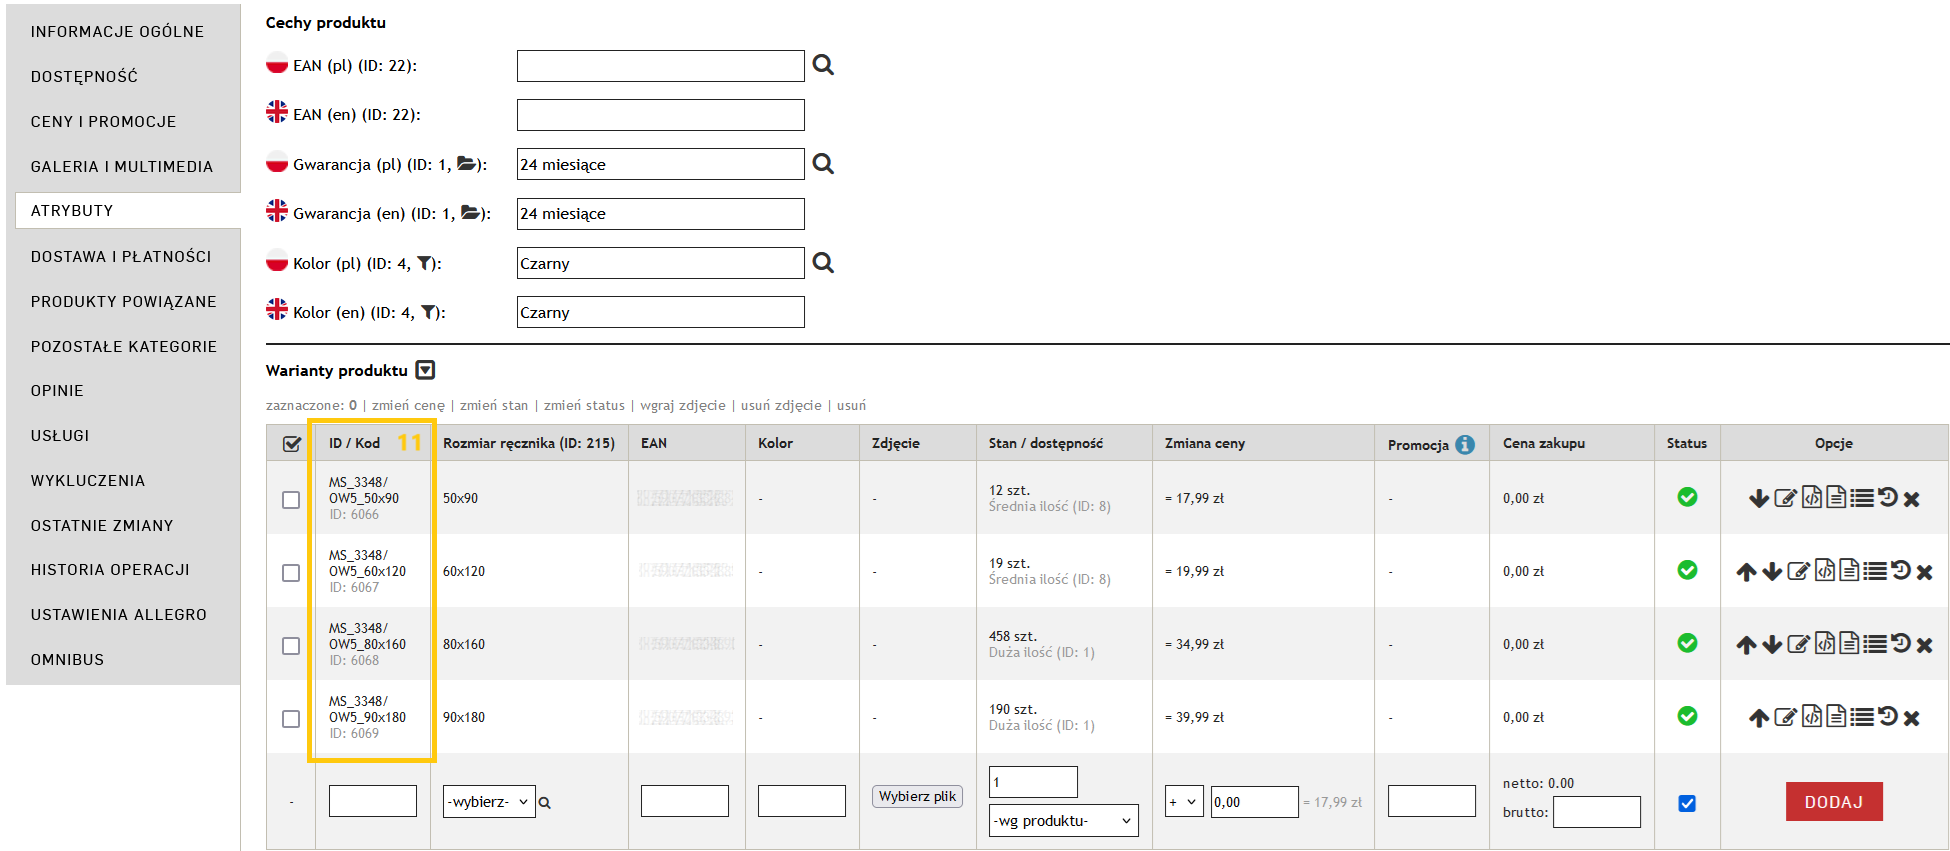This screenshot has height=851, width=1950.
Task: Collapse the Warianty produktu section arrow
Action: (426, 370)
